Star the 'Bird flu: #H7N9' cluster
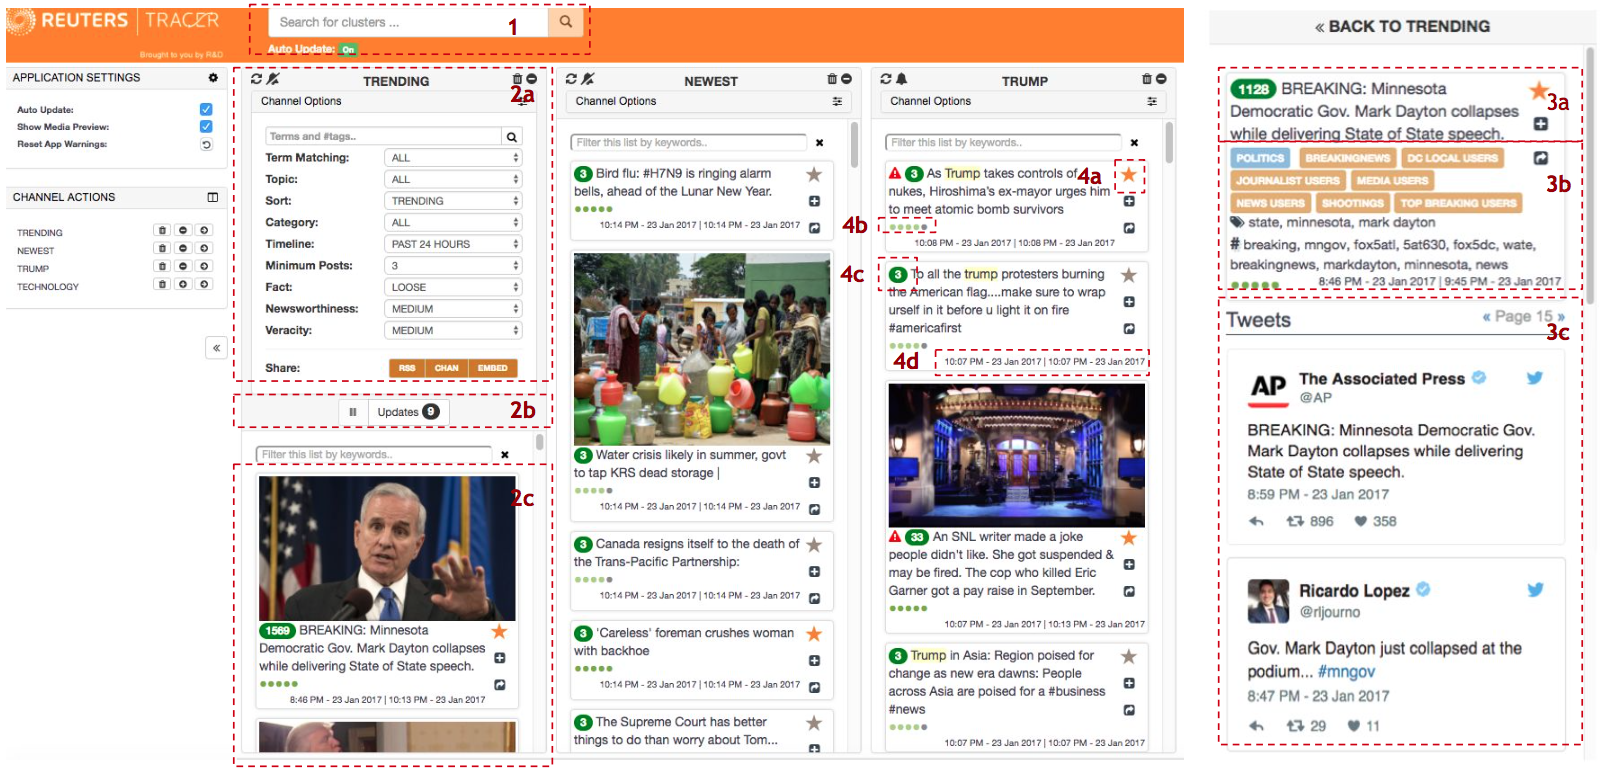The image size is (1602, 779). [x=814, y=175]
